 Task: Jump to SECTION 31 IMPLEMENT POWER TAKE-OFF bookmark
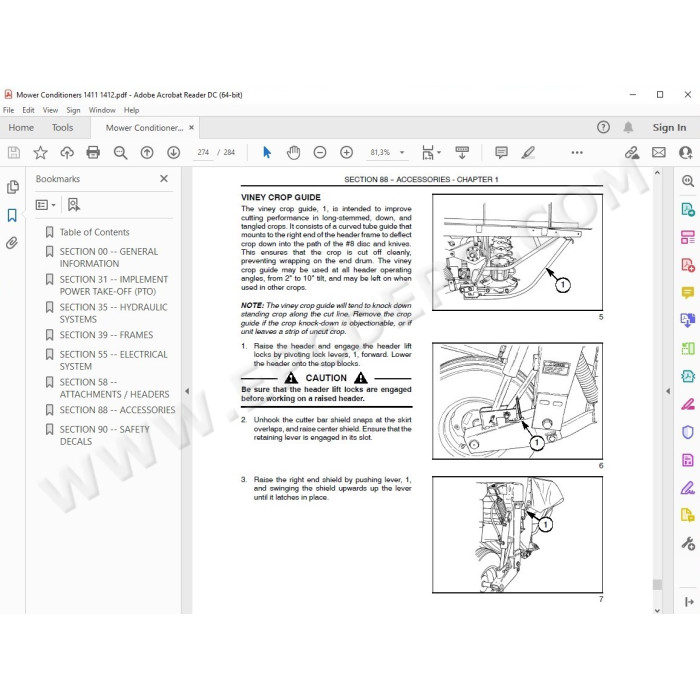[113, 285]
